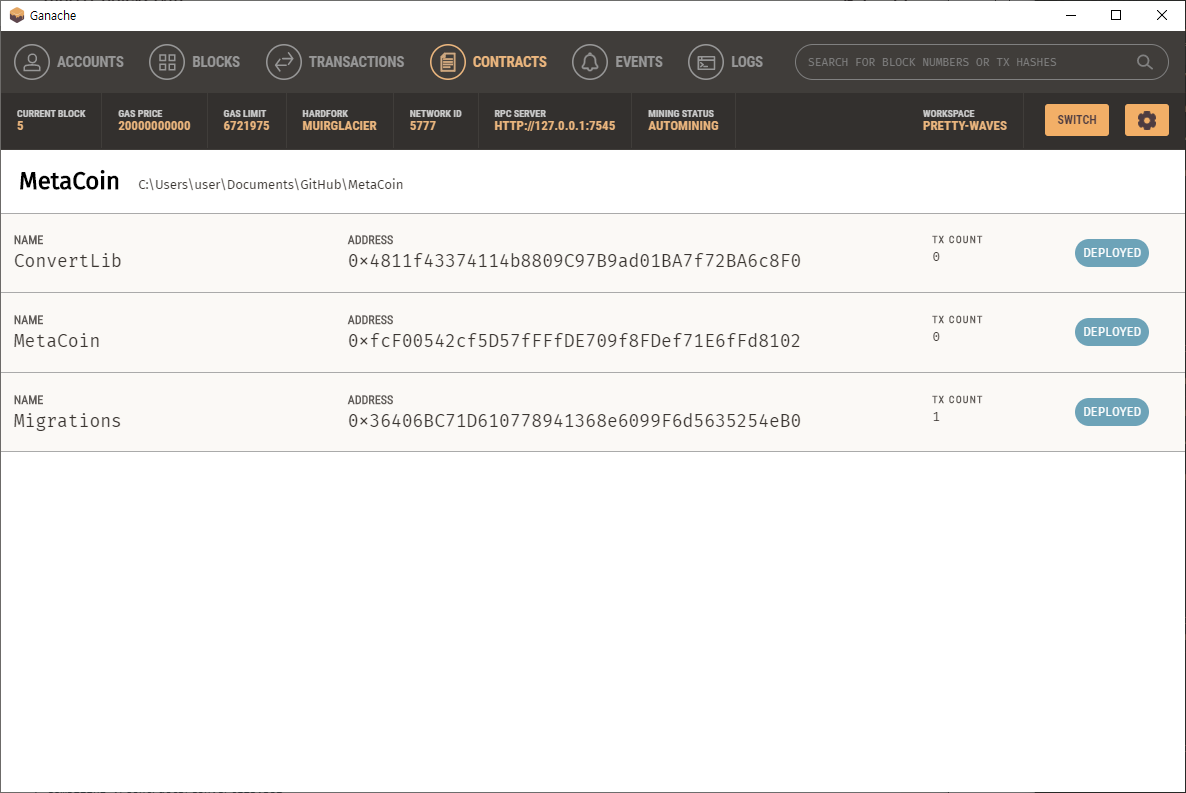Click the Events bell icon

[590, 62]
